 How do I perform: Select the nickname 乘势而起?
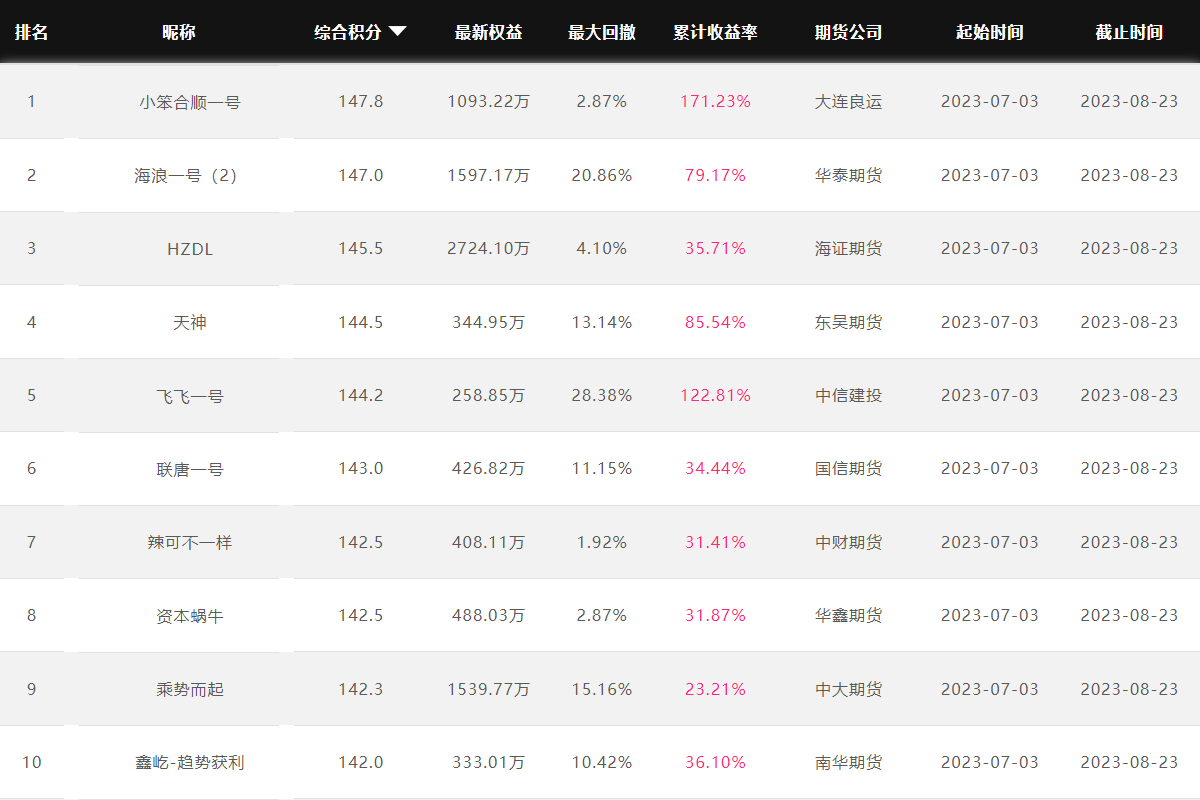(190, 689)
